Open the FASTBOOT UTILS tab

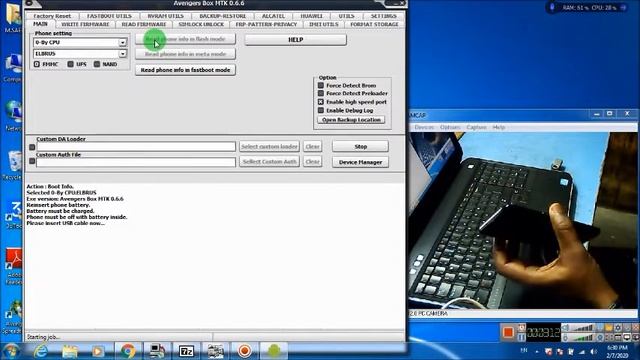click(109, 16)
